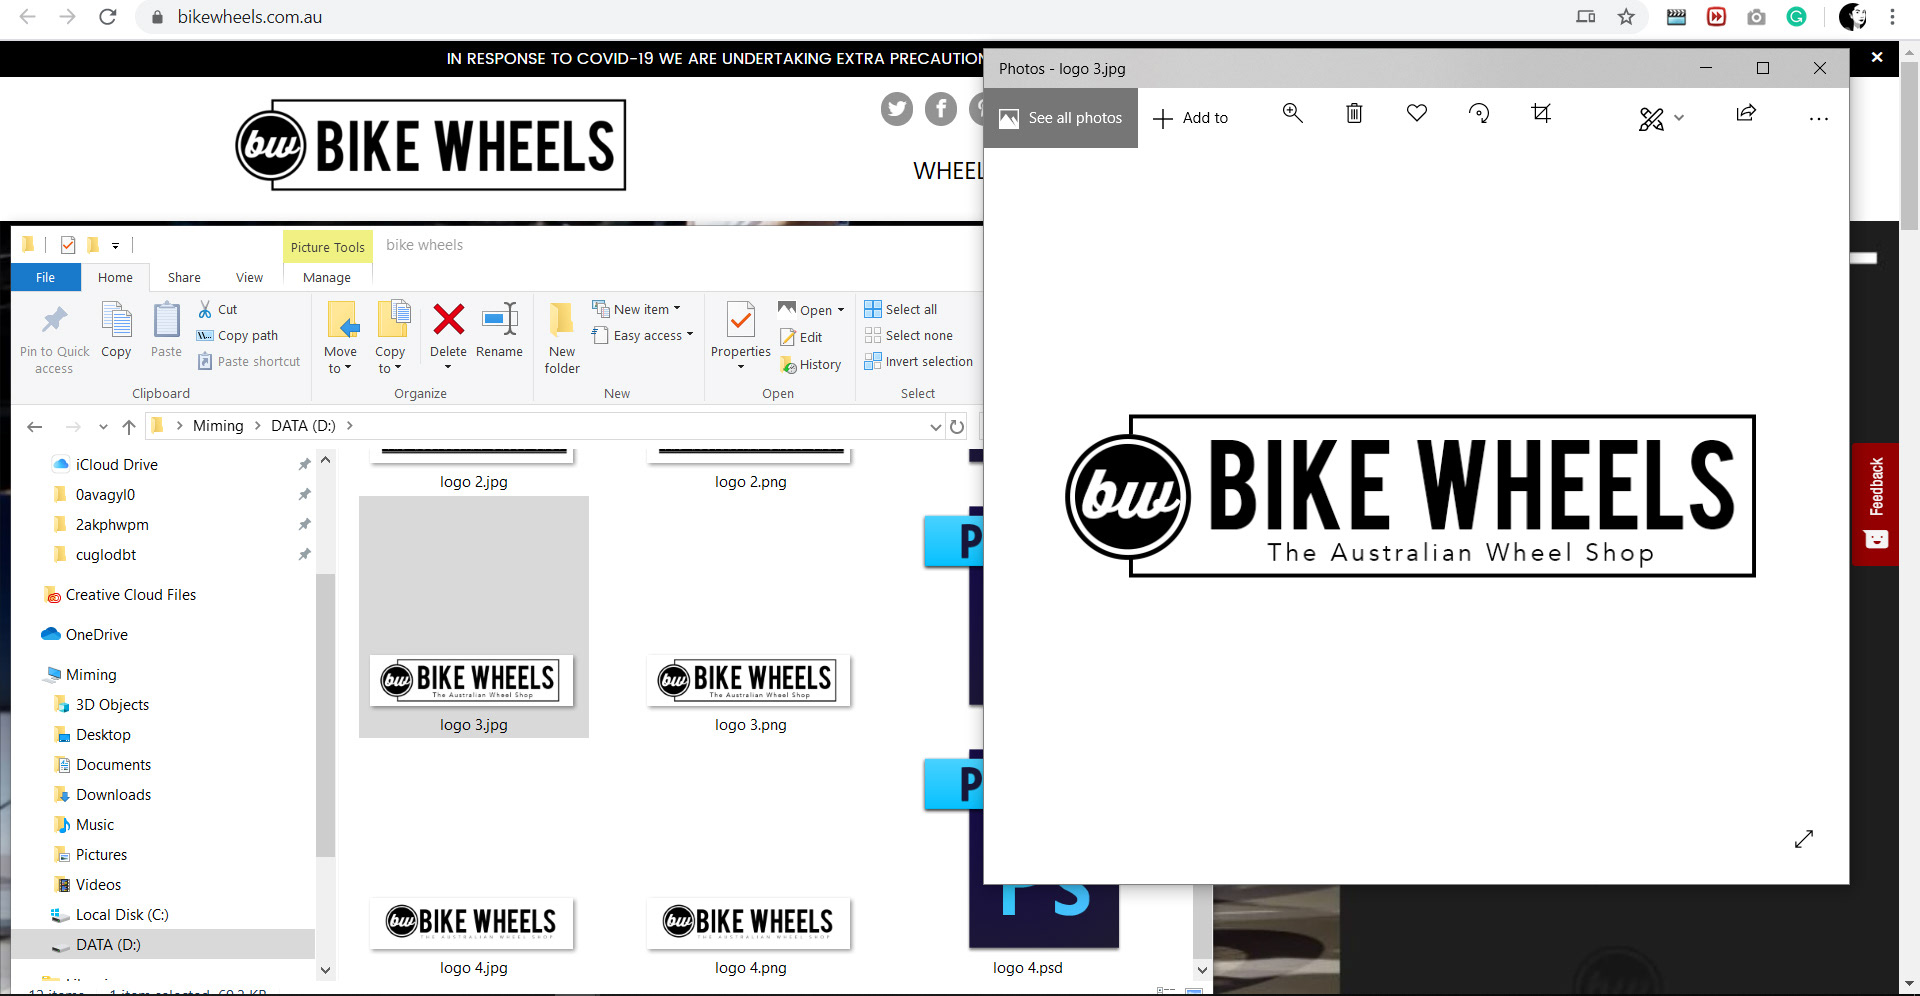Image resolution: width=1920 pixels, height=996 pixels.
Task: Click the Bike Wheels site logo
Action: 431,145
